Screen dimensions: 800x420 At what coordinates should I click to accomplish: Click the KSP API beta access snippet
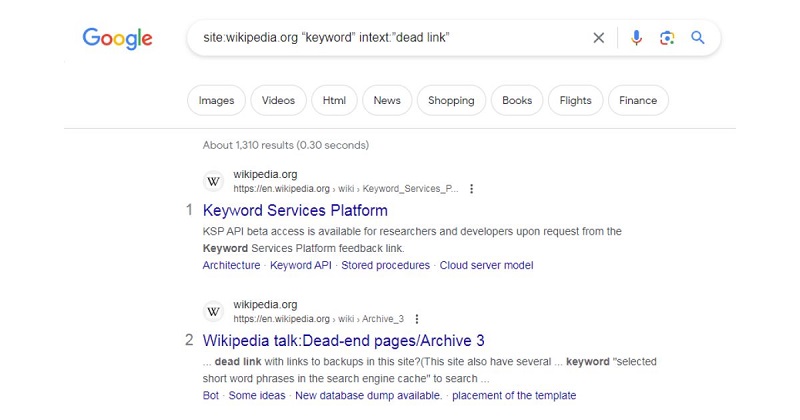coord(412,240)
